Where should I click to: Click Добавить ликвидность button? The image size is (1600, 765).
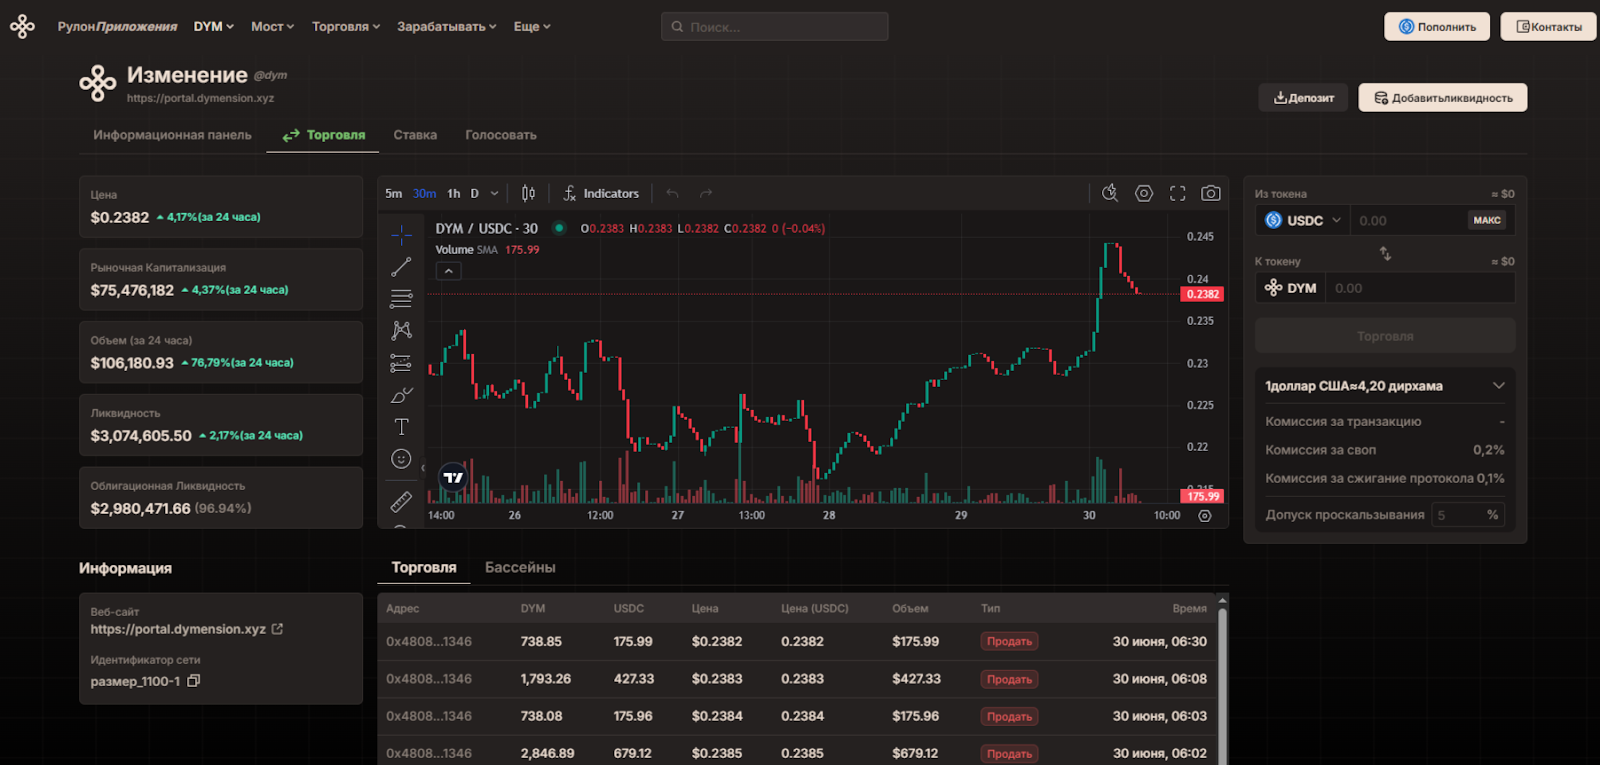click(1443, 98)
